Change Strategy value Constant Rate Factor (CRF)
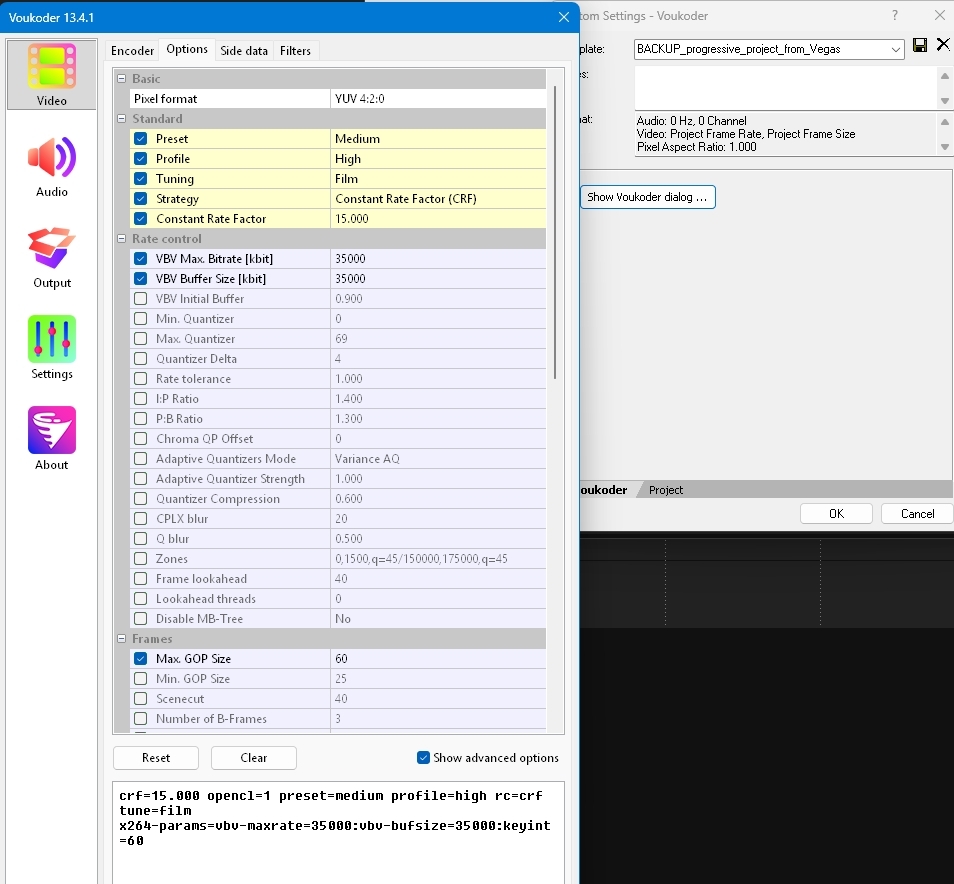Image resolution: width=954 pixels, height=884 pixels. click(437, 199)
